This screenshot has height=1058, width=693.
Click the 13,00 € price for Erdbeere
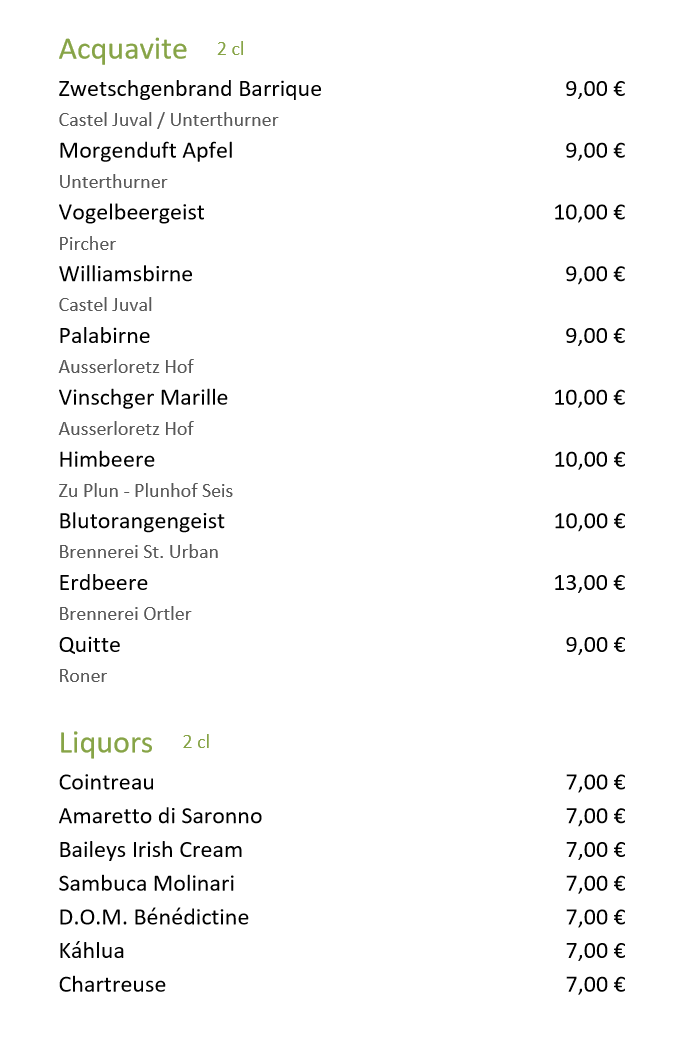pyautogui.click(x=589, y=583)
